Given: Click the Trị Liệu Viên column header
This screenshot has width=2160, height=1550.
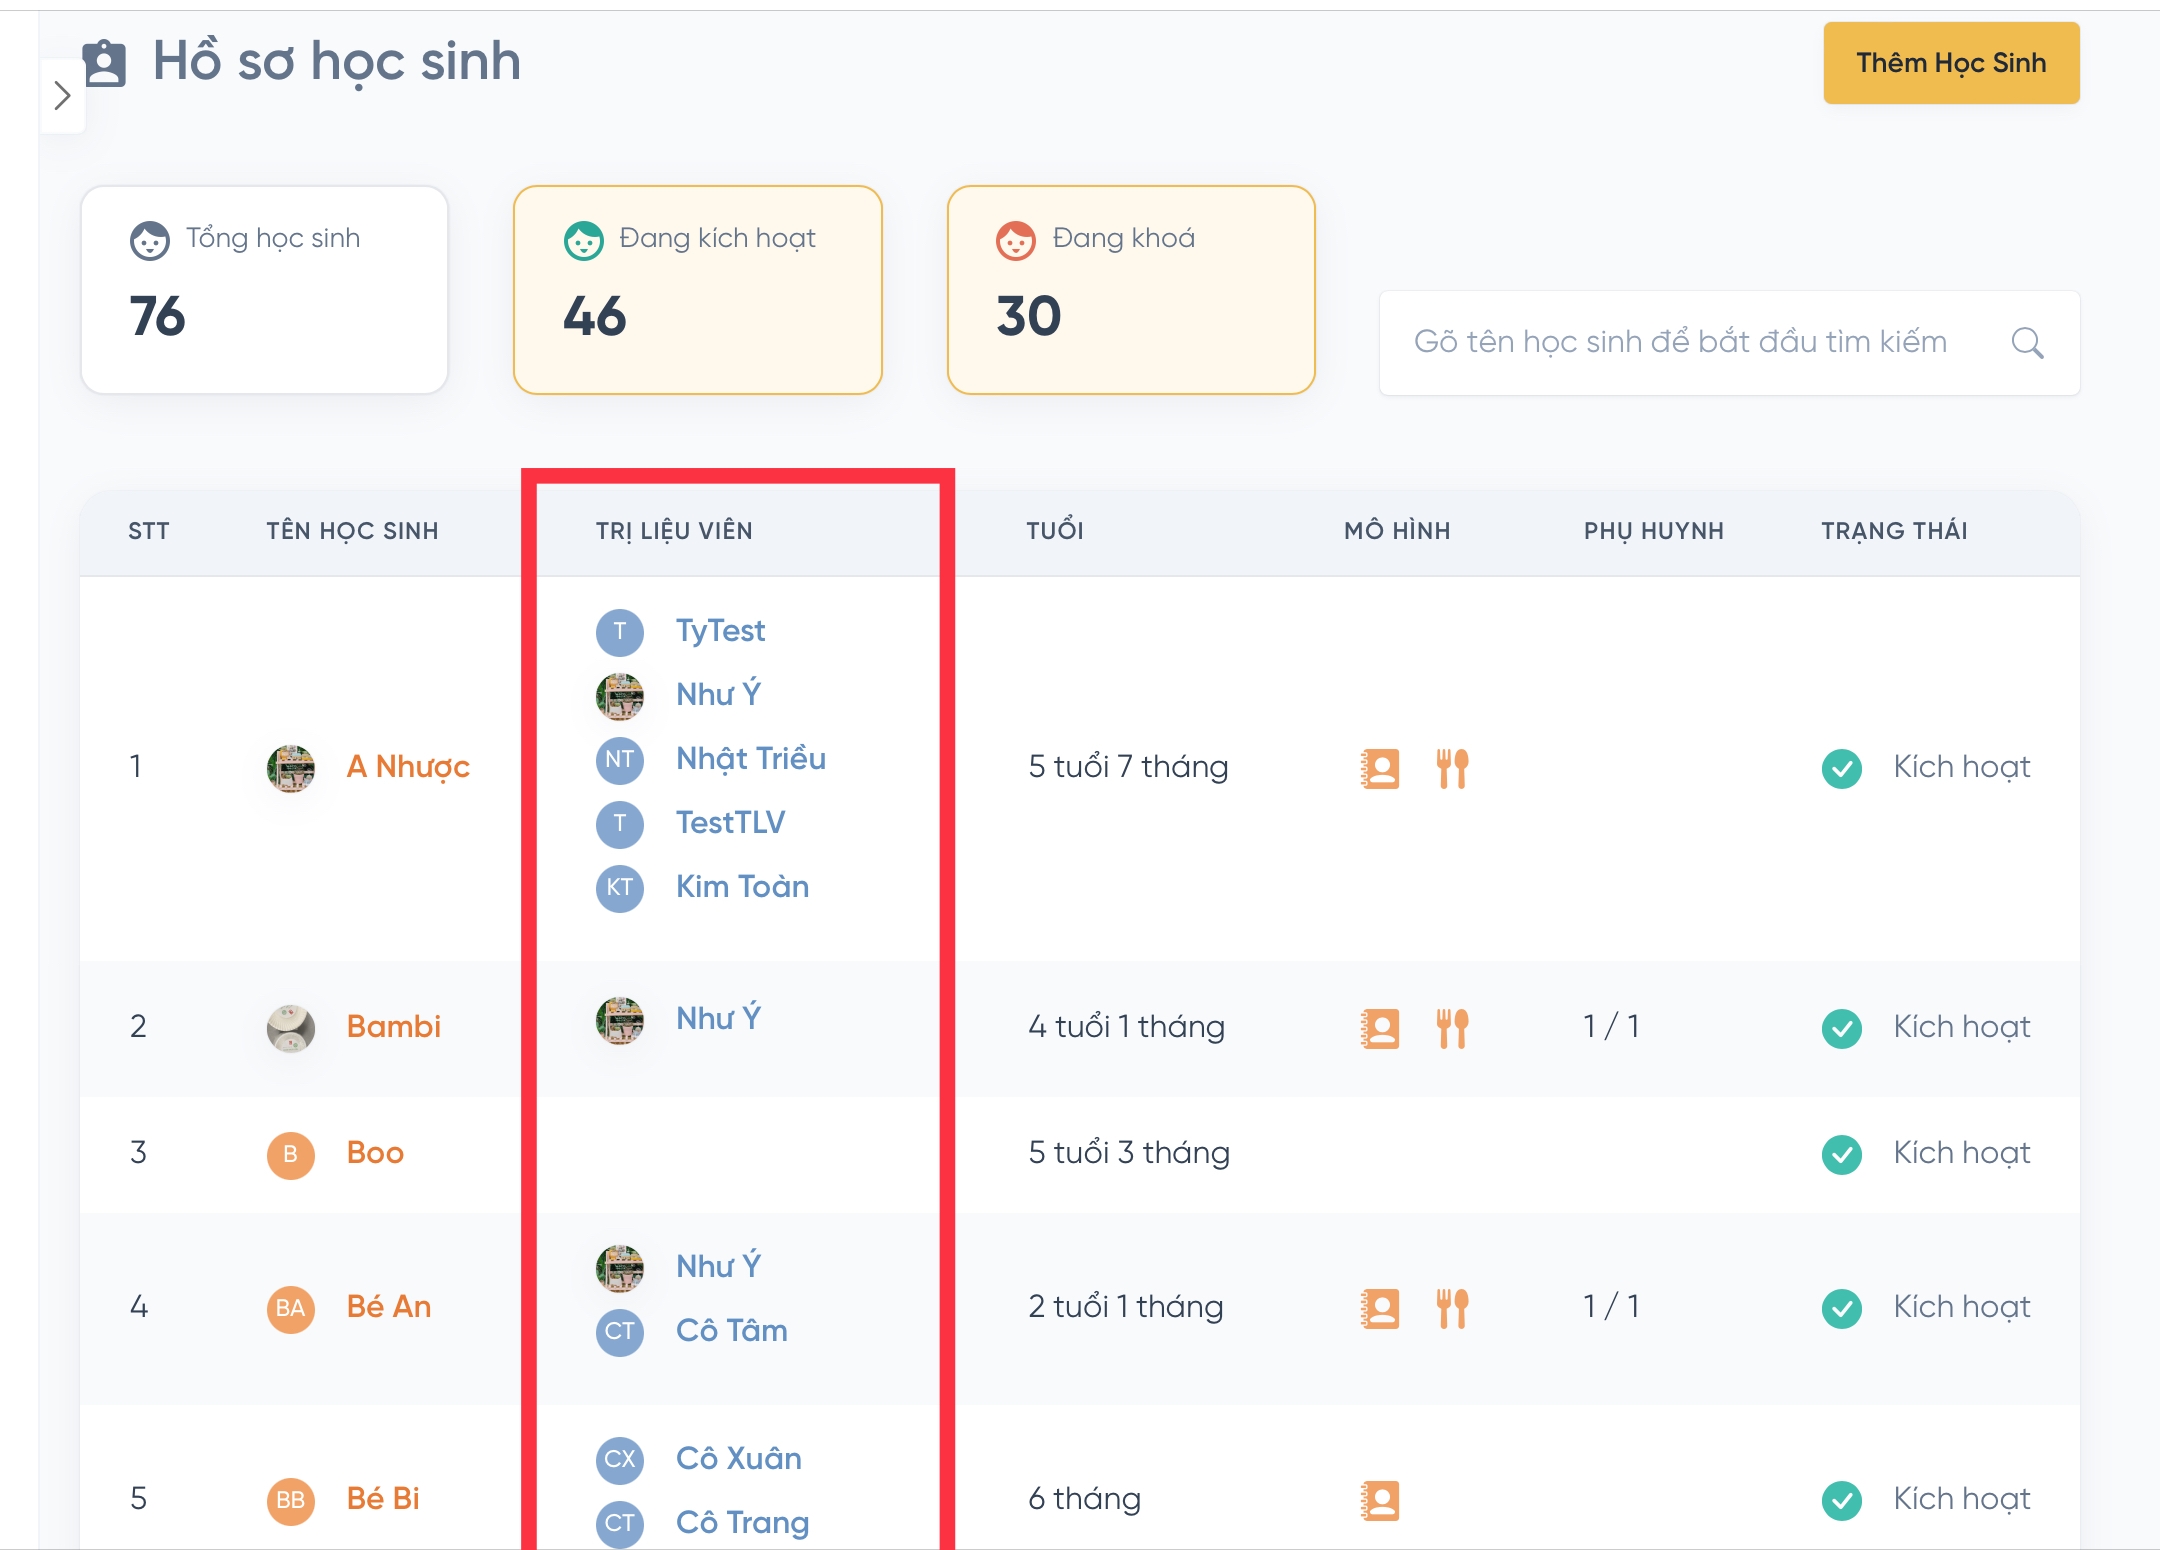Looking at the screenshot, I should tap(674, 531).
